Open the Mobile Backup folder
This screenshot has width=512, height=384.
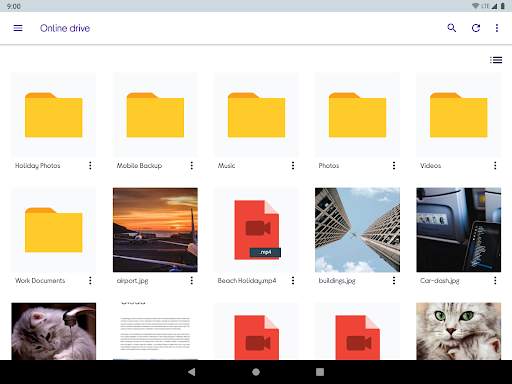click(155, 115)
